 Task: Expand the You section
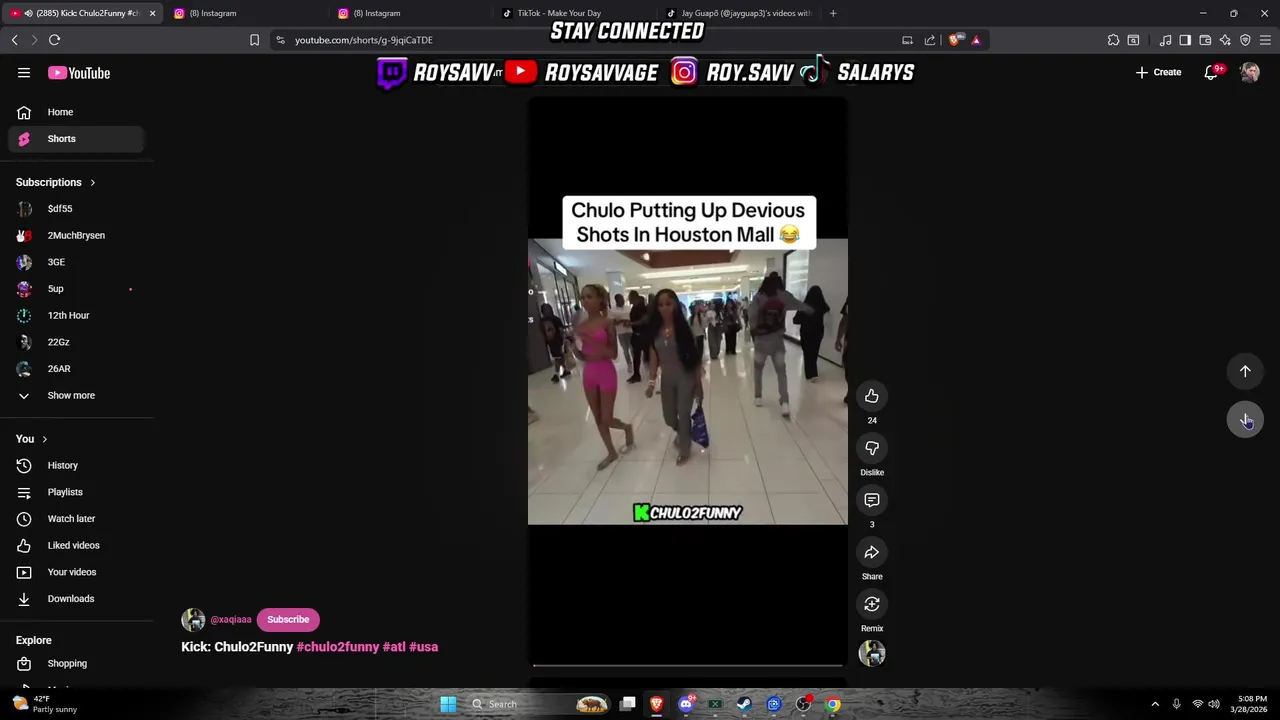32,439
